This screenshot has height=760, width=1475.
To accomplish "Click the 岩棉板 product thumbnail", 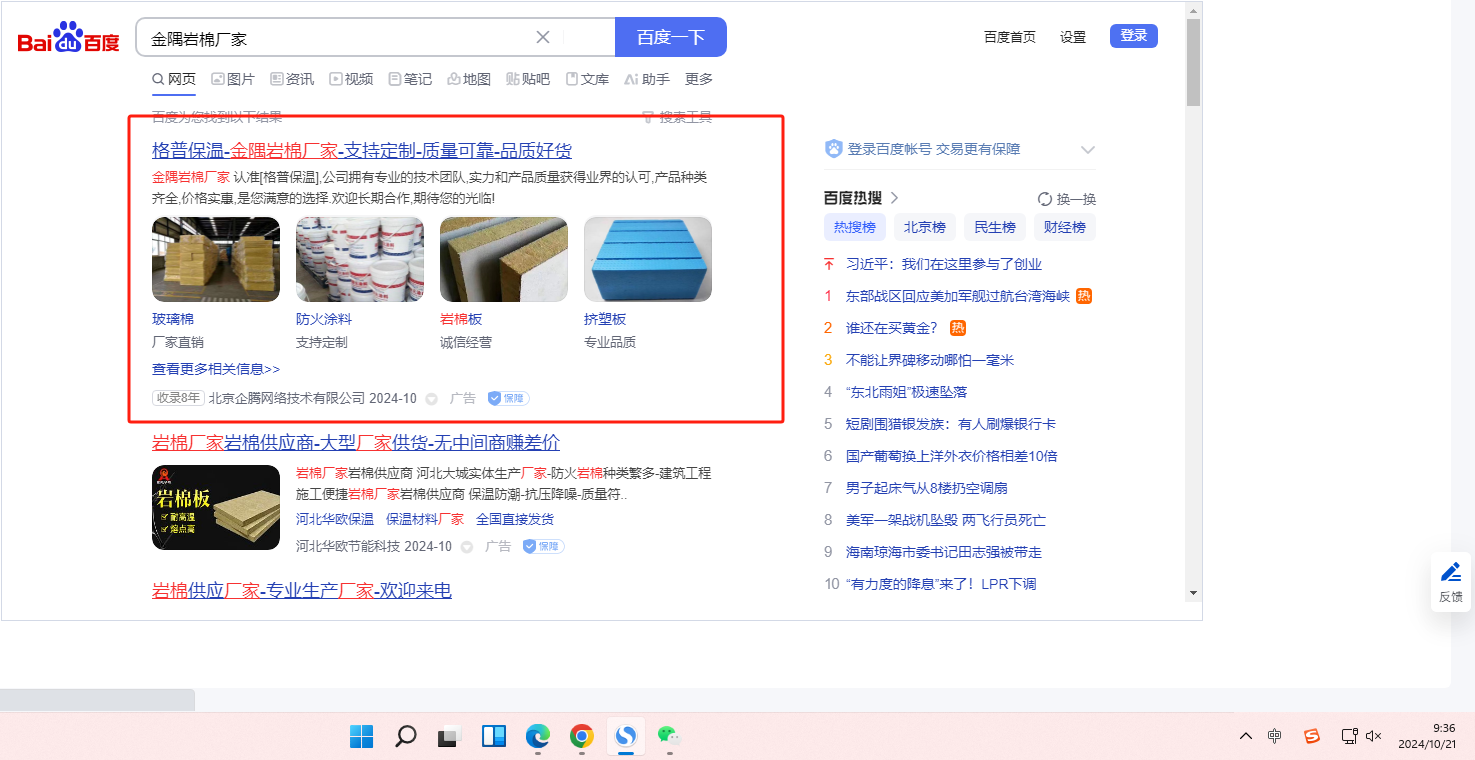I will pyautogui.click(x=504, y=259).
